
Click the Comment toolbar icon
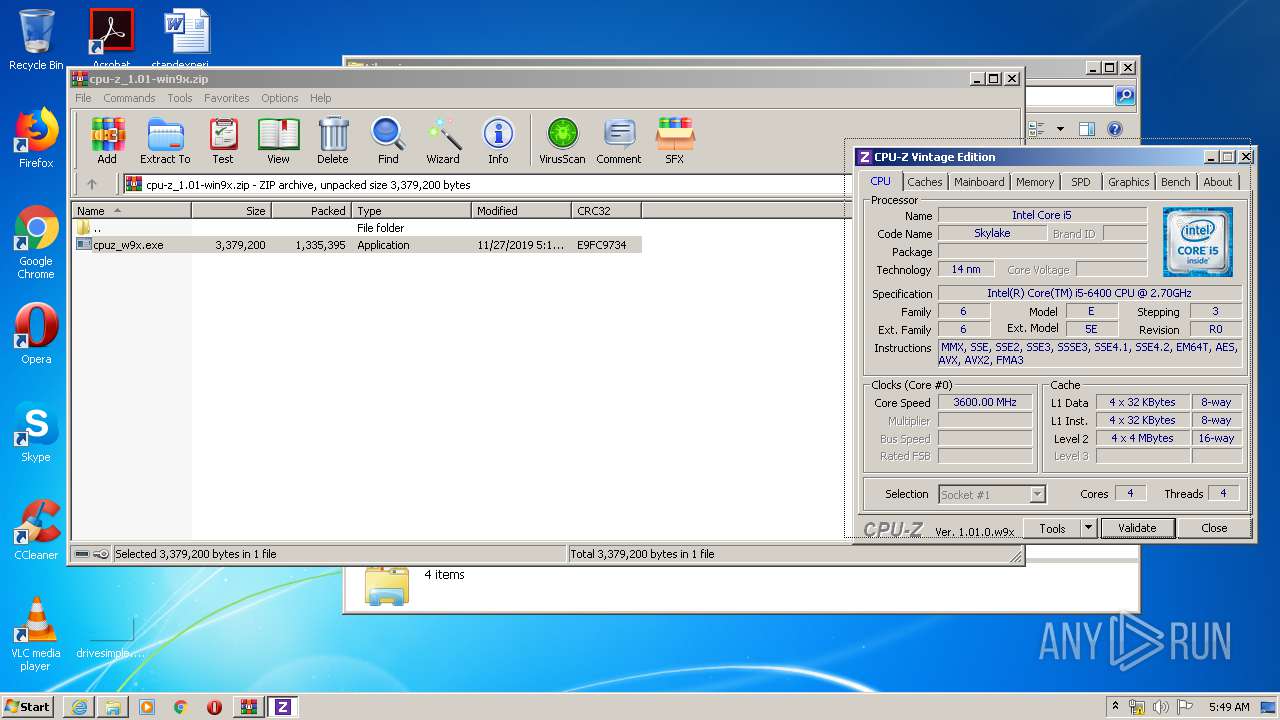(x=619, y=140)
